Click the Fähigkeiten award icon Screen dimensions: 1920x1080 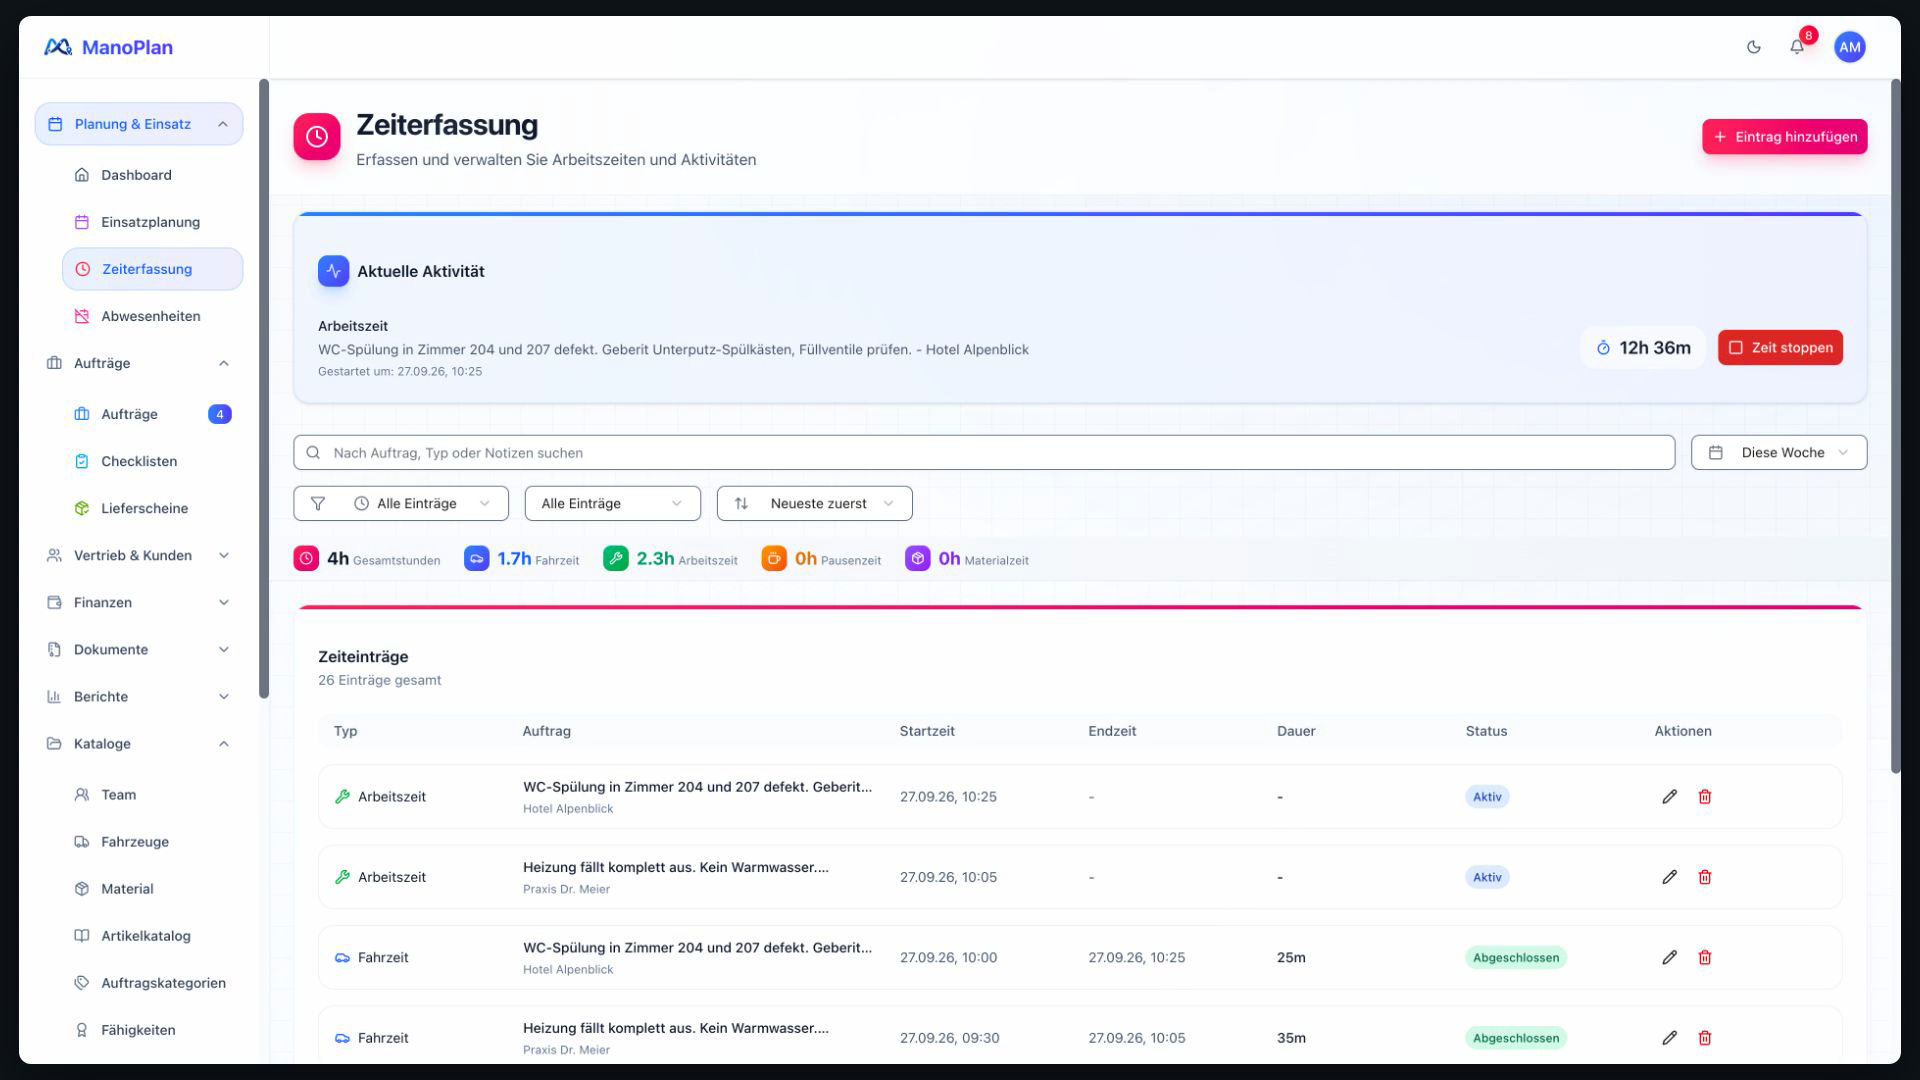click(x=82, y=1030)
